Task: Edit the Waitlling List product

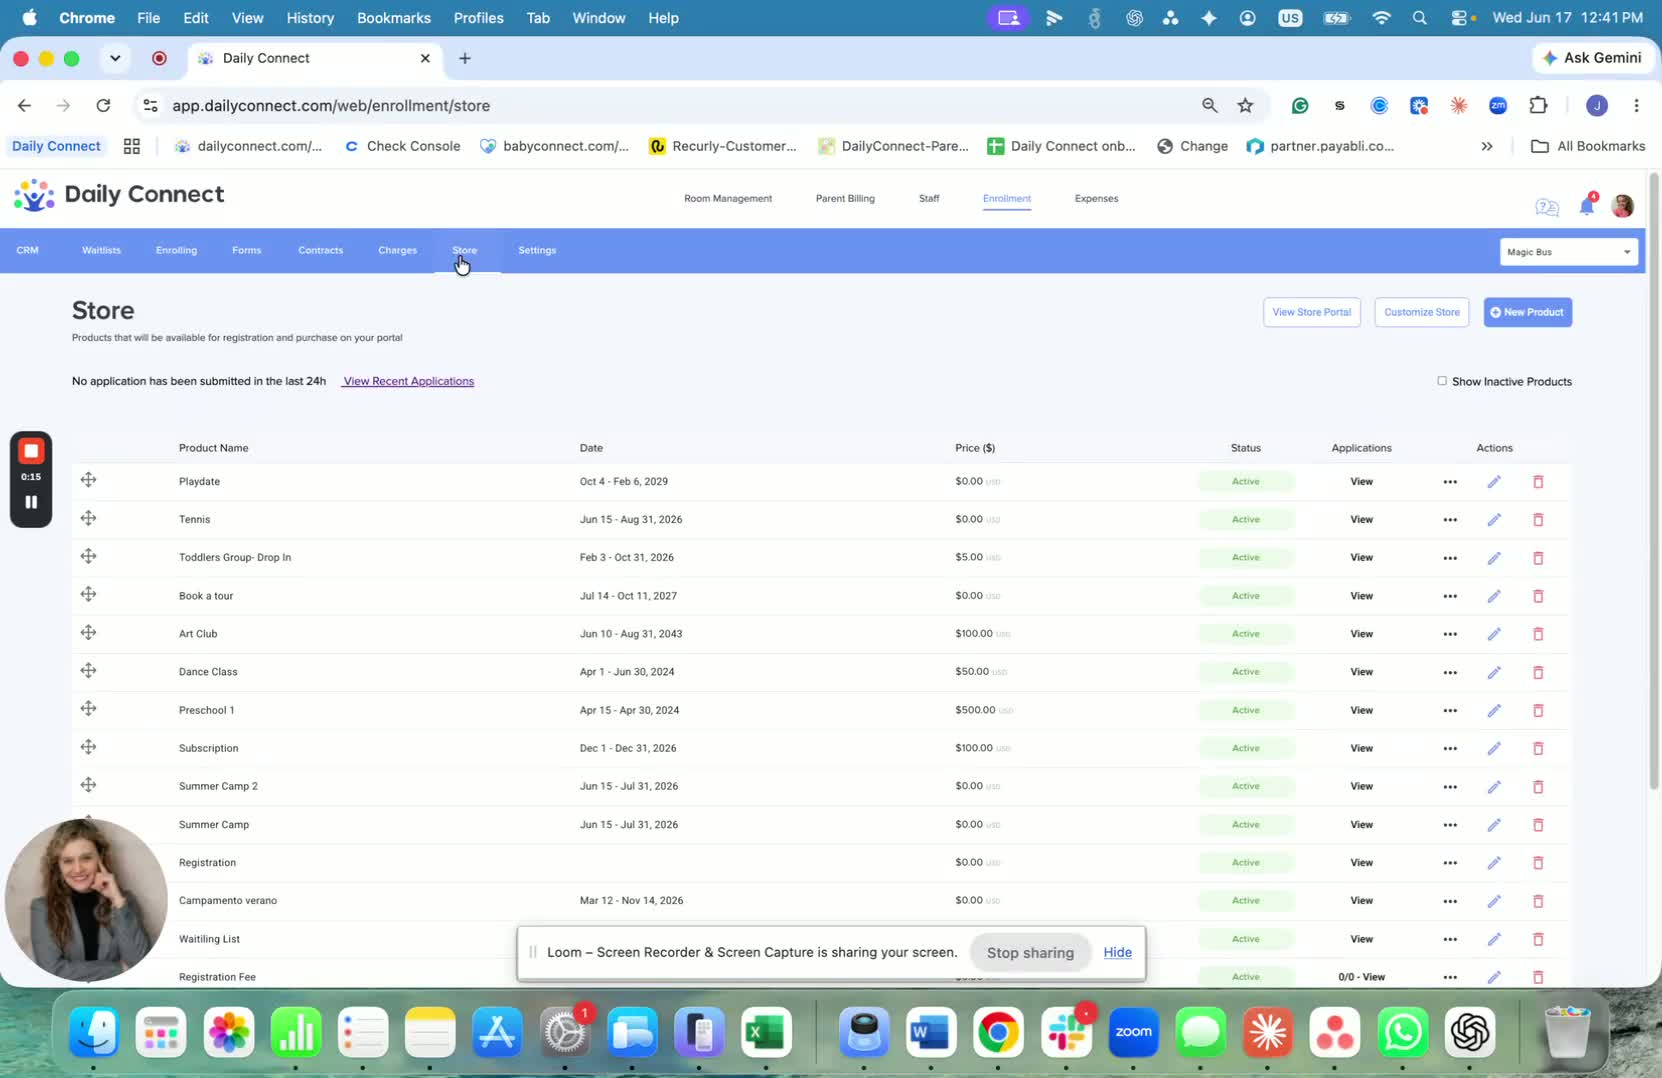Action: pos(1494,939)
